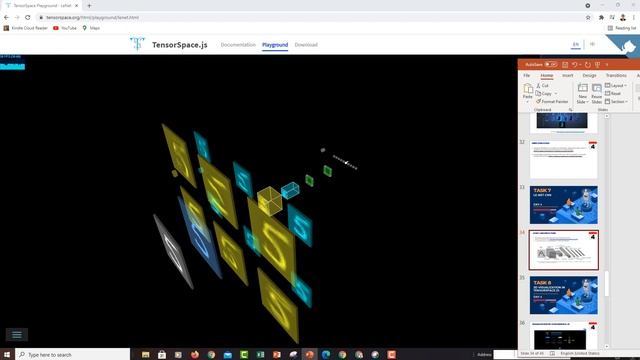This screenshot has width=640, height=360.
Task: Click the Save icon in PowerPoint title bar
Action: pyautogui.click(x=565, y=64)
